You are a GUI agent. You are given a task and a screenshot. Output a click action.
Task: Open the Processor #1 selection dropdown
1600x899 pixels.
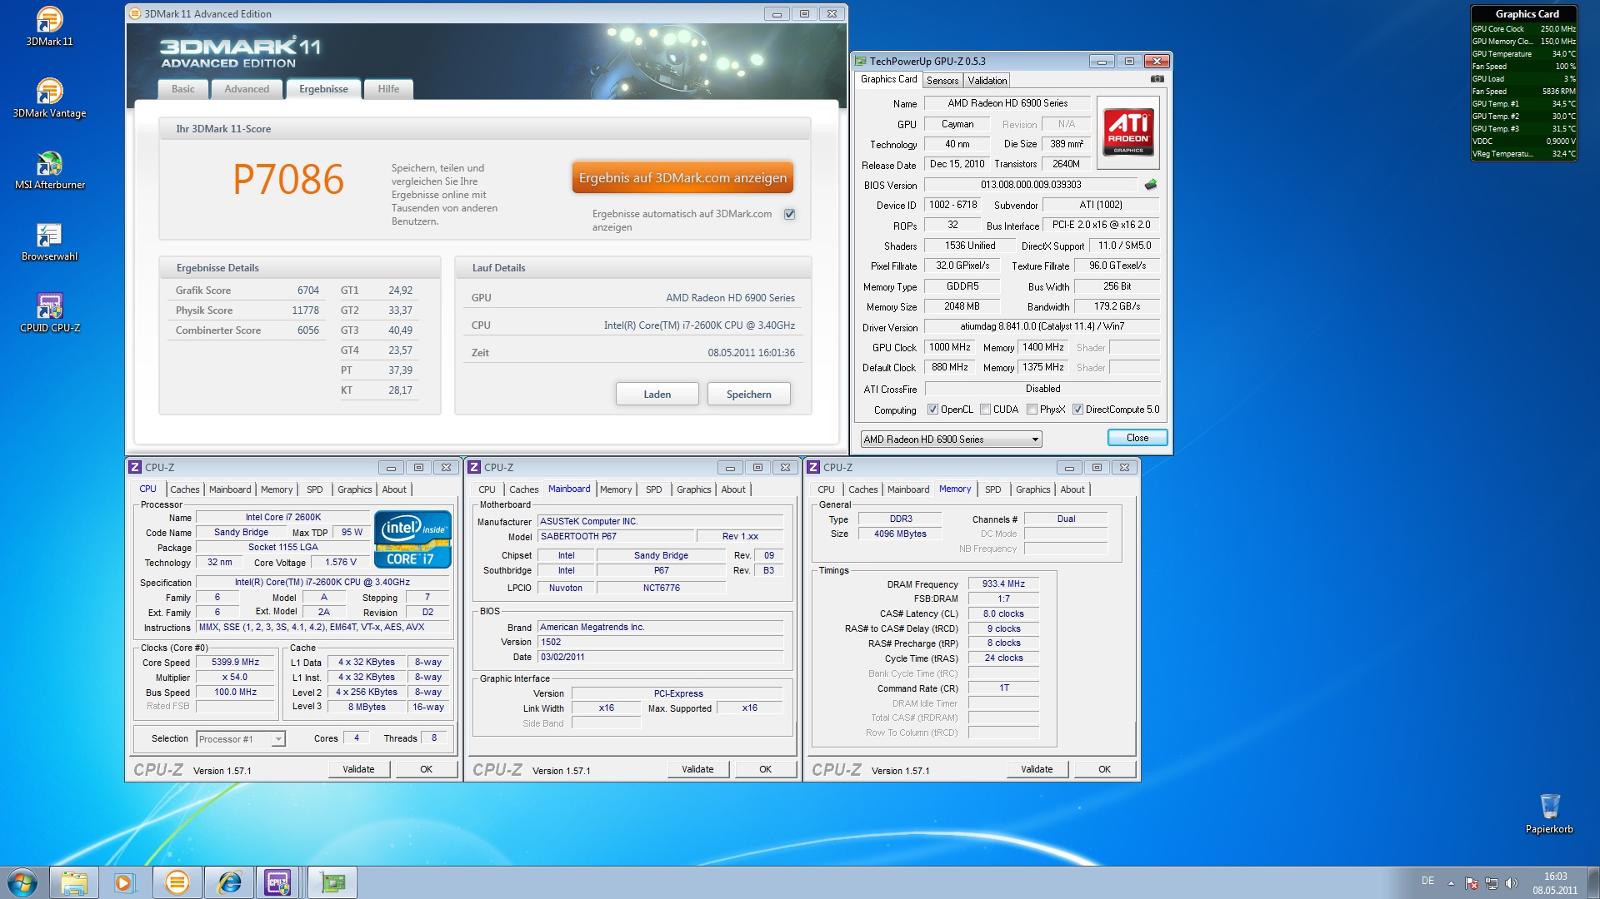click(240, 739)
